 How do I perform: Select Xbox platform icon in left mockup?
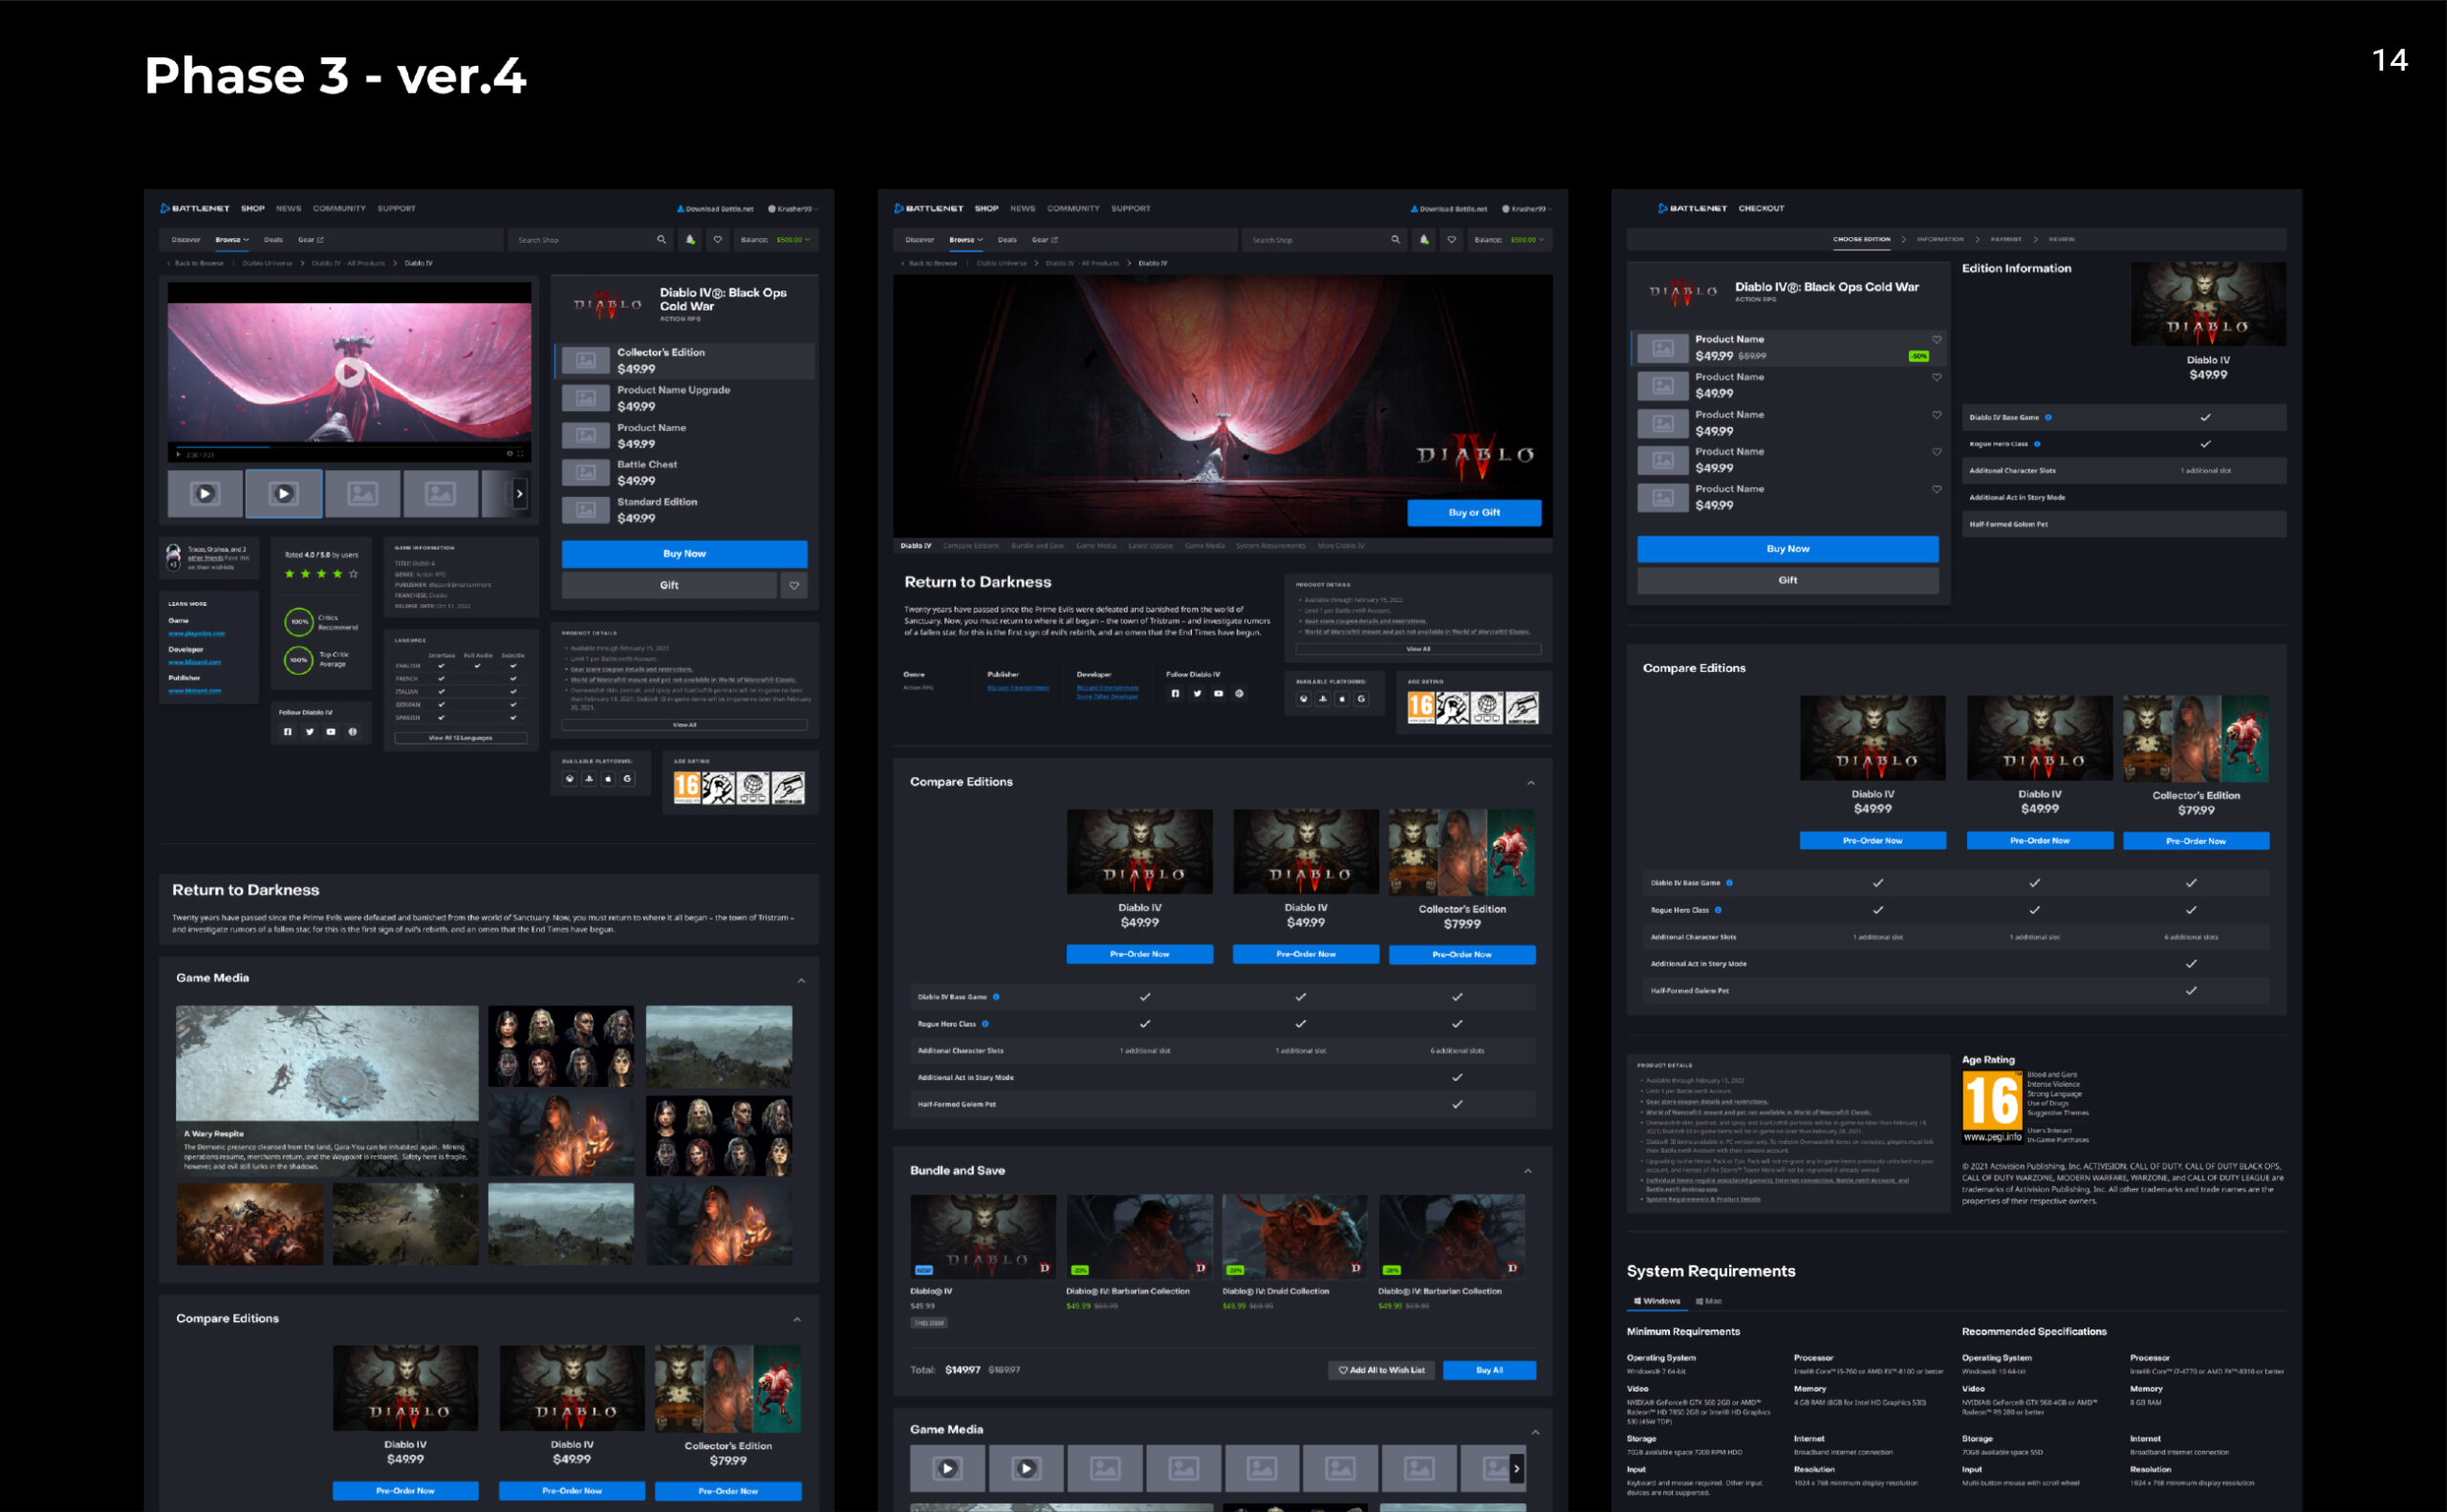pos(570,778)
